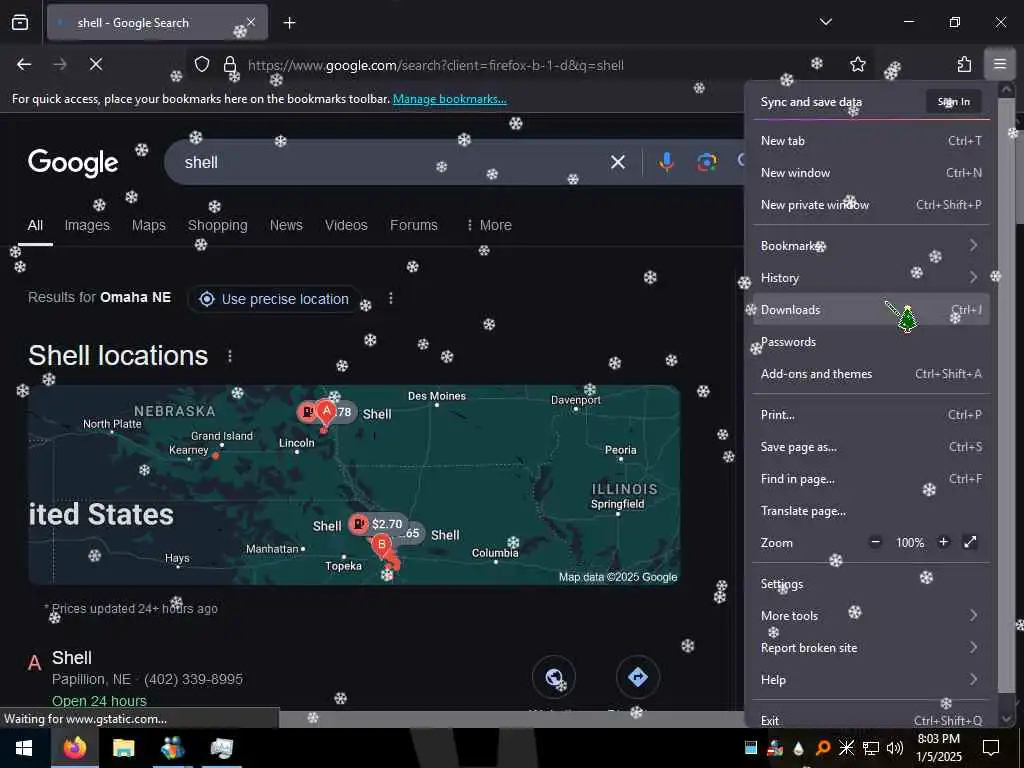Image resolution: width=1024 pixels, height=768 pixels.
Task: Stop loading the page
Action: 95,64
